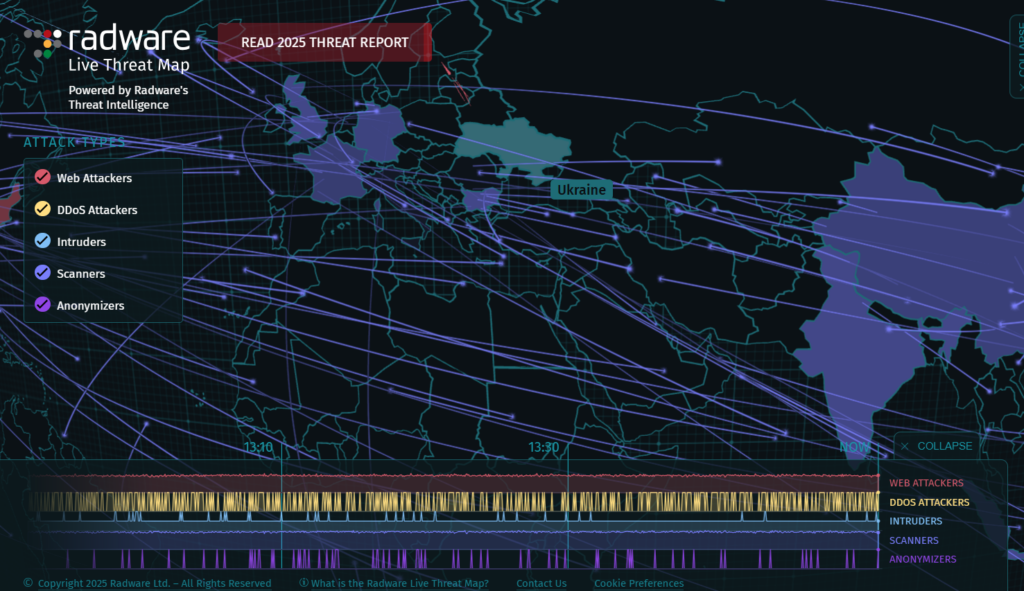The height and width of the screenshot is (591, 1024).
Task: Open the READ 2025 THREAT REPORT button
Action: tap(325, 42)
